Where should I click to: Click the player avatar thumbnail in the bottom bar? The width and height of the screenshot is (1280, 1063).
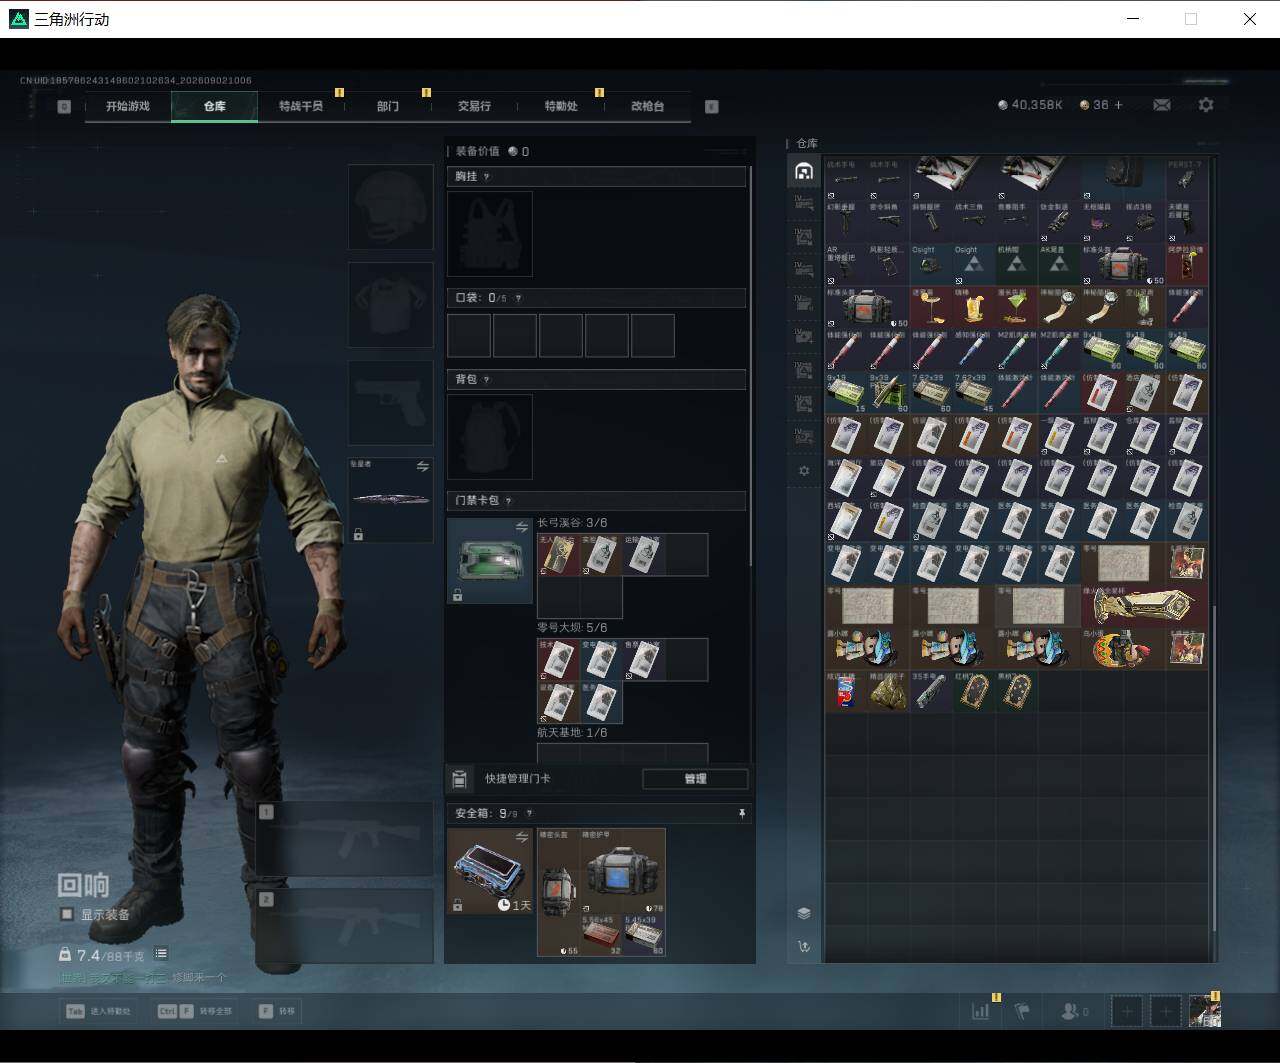pyautogui.click(x=1204, y=1011)
